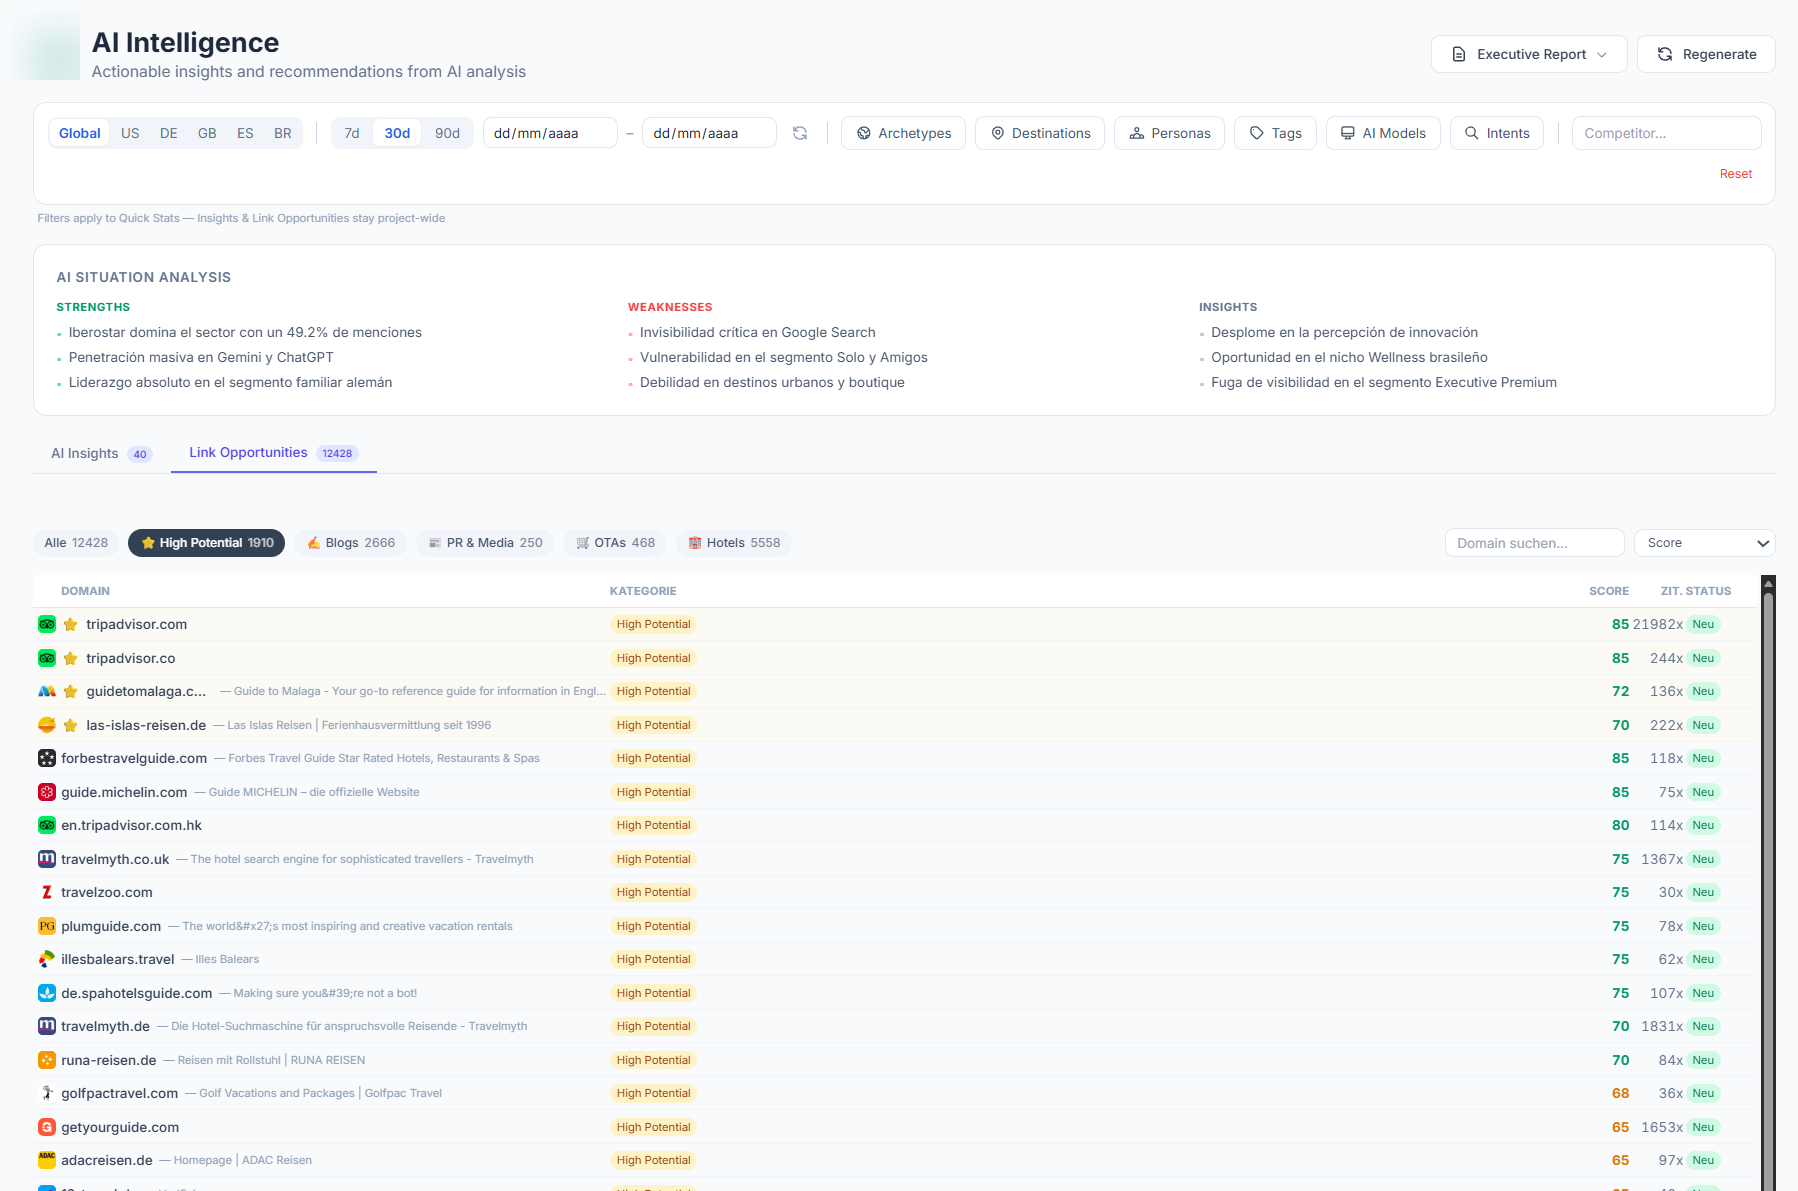Open the Personas filter
The image size is (1798, 1191).
coord(1169,133)
